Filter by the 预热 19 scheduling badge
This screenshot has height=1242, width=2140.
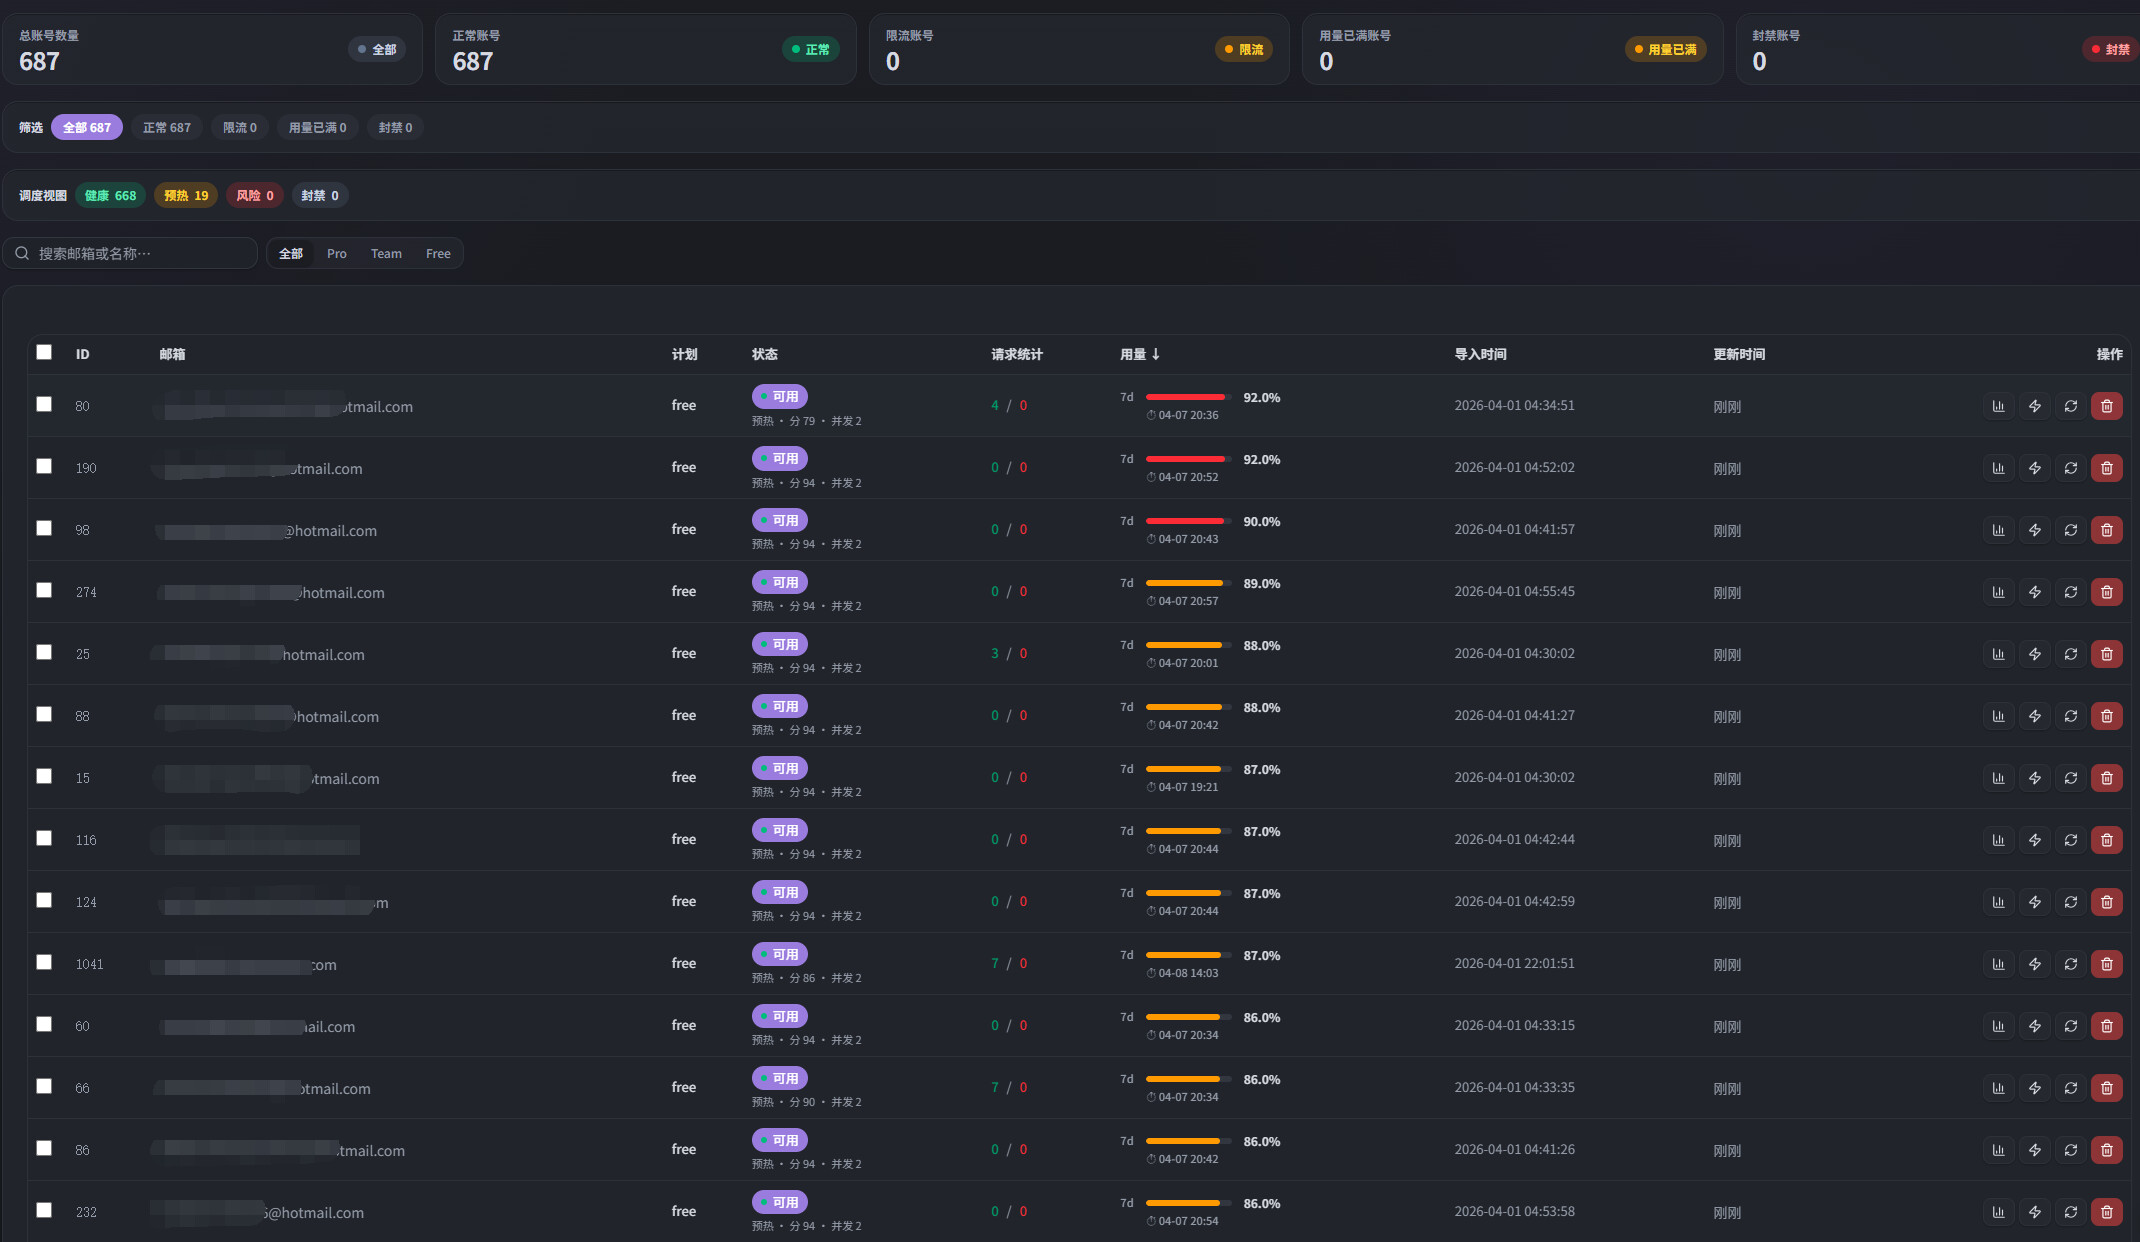point(186,195)
